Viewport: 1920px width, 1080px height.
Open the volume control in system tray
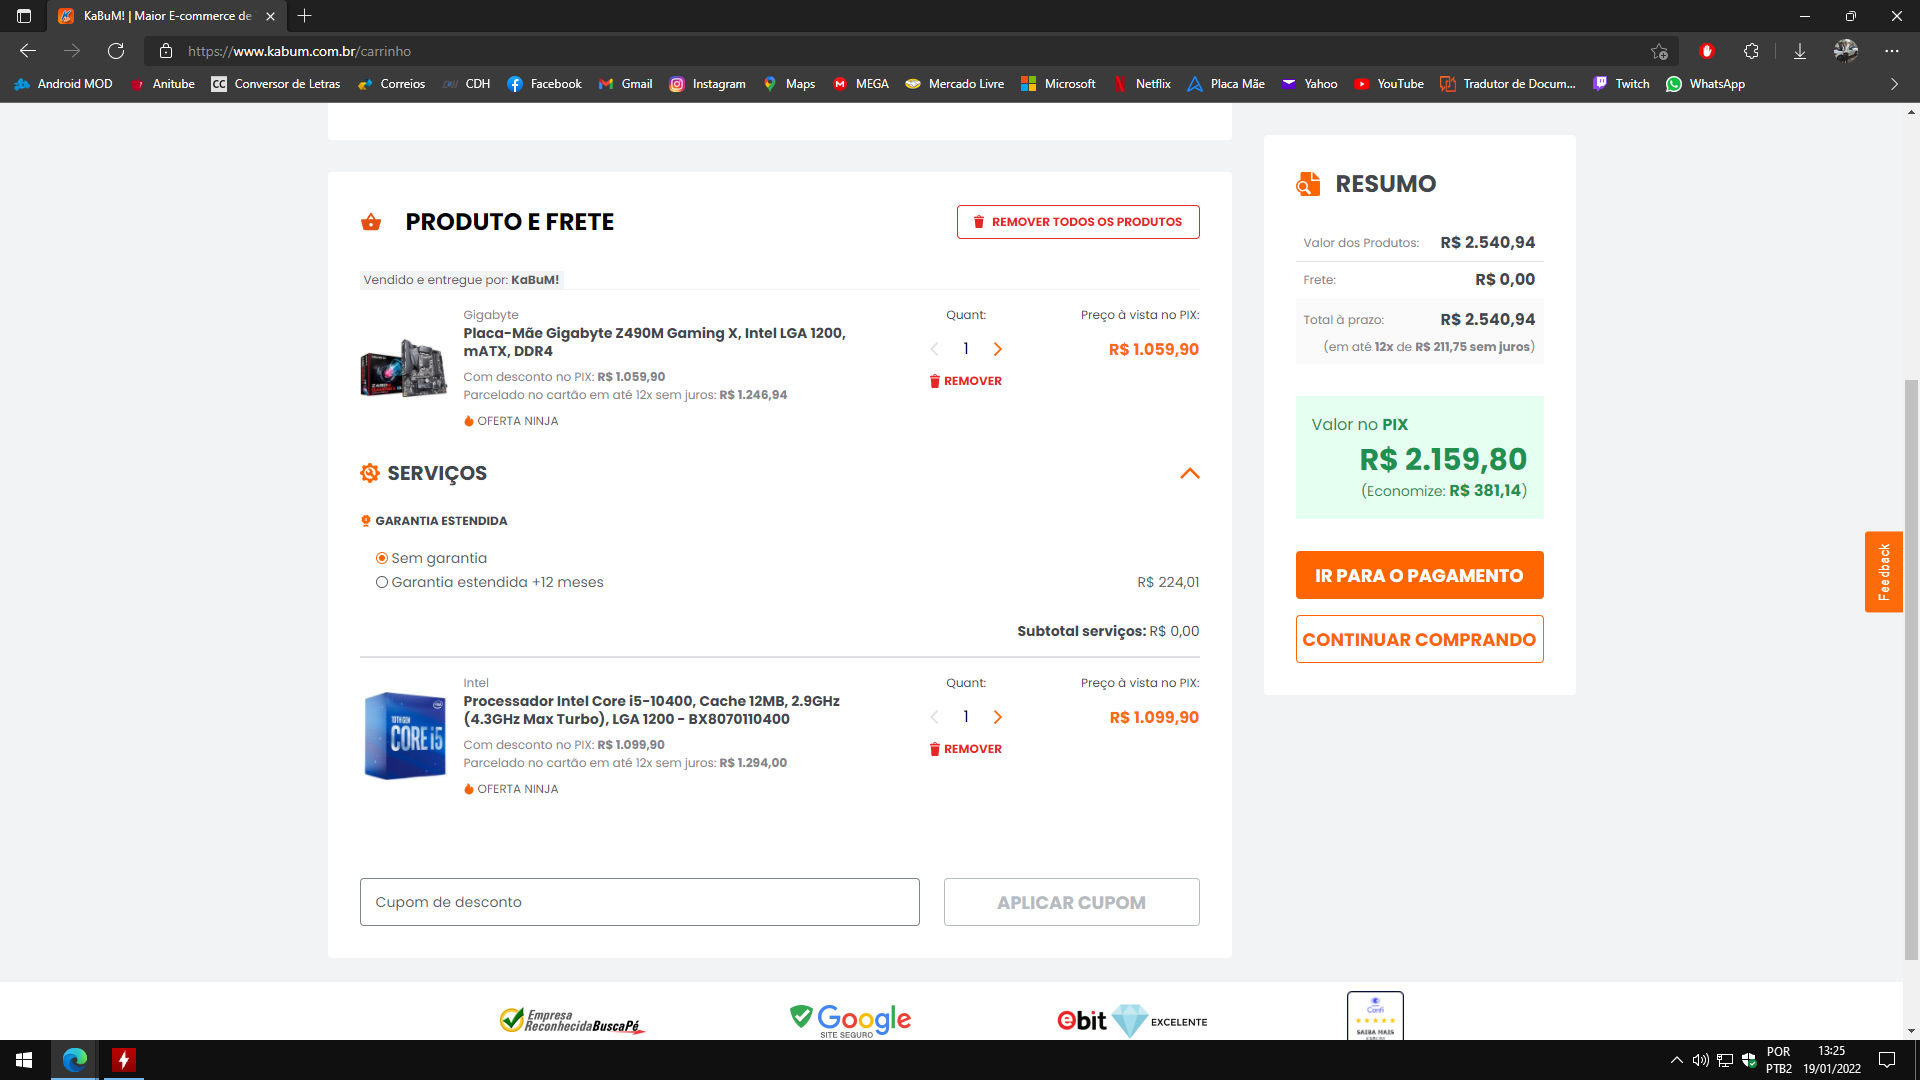click(x=1700, y=1060)
